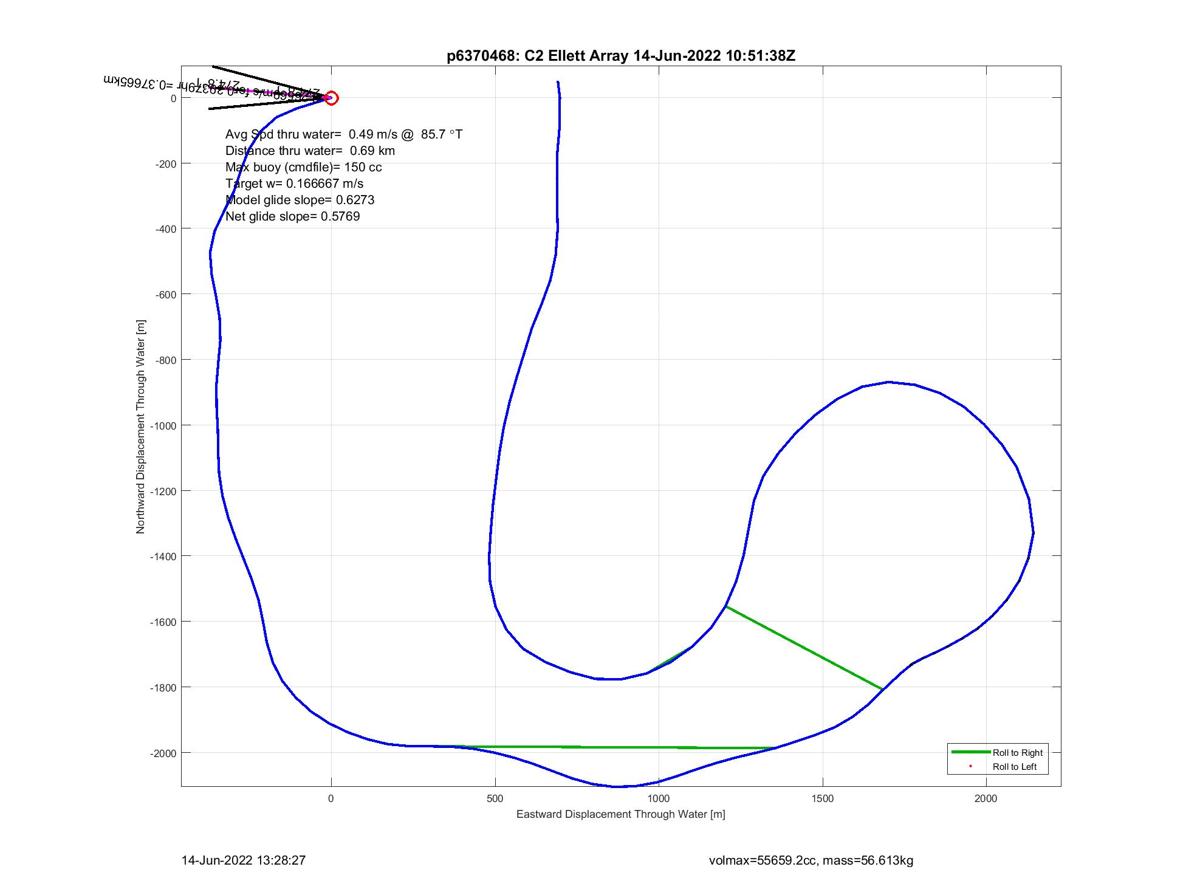The width and height of the screenshot is (1200, 885).
Task: Click the long diagonal green roll-to-right segment
Action: (804, 648)
